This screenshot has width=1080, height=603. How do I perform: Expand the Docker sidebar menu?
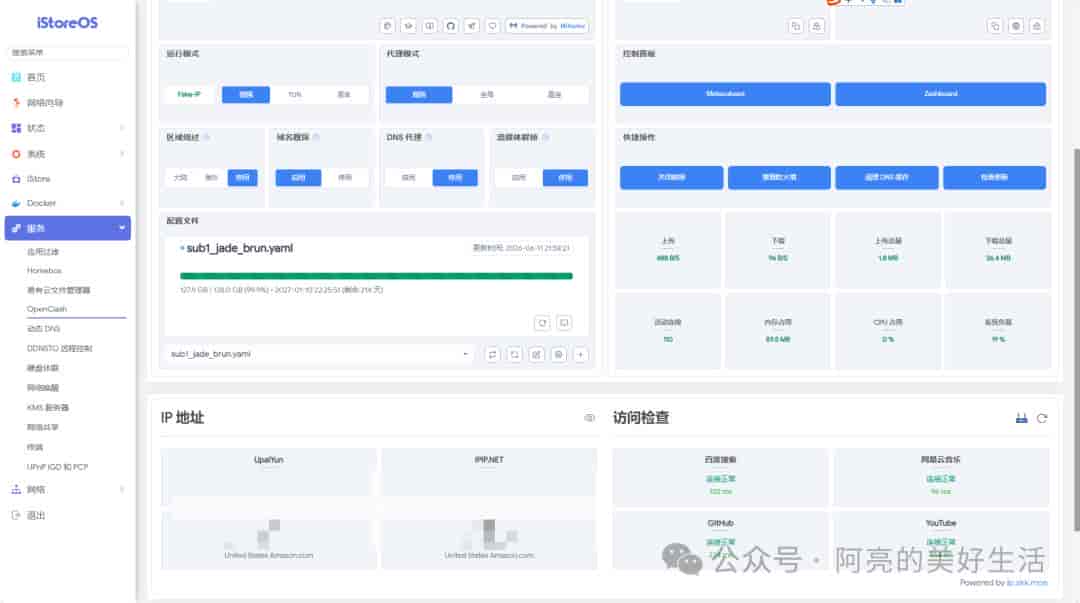68,203
